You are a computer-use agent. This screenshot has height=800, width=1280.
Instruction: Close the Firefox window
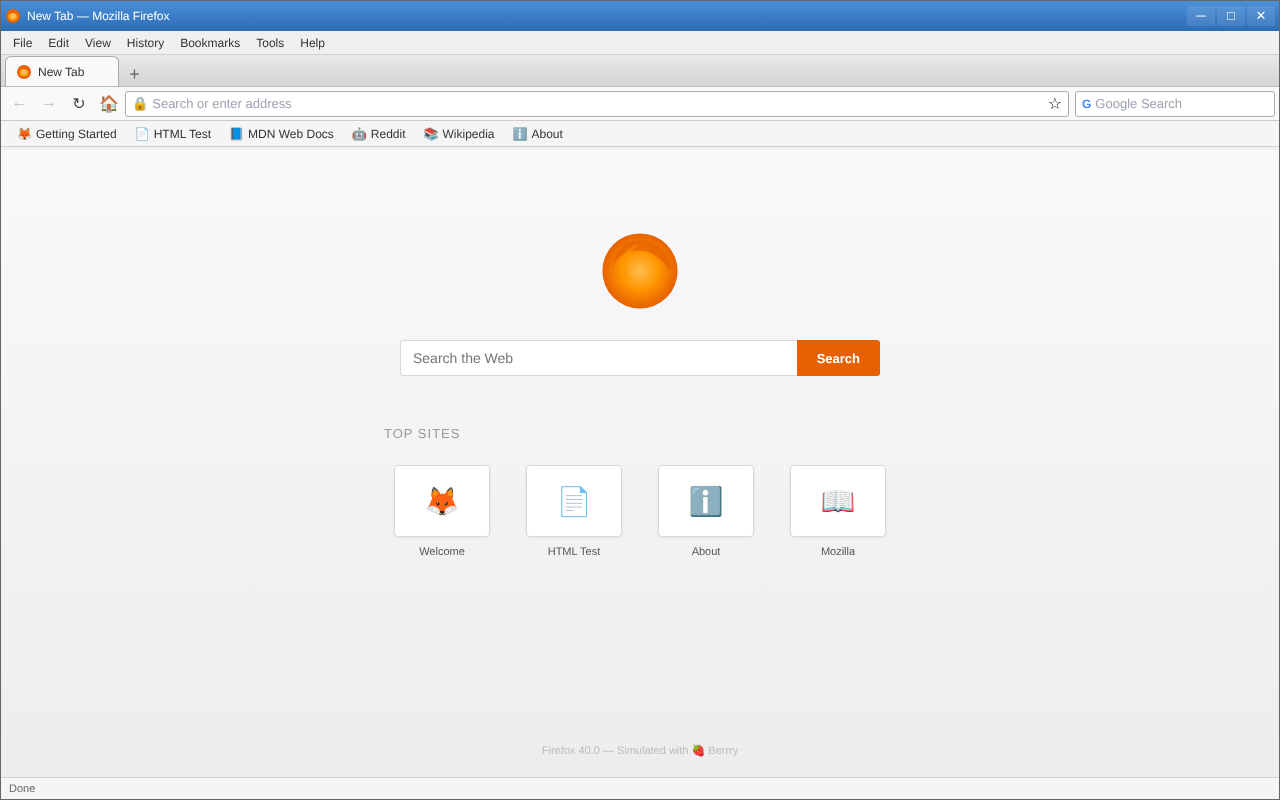[x=1261, y=16]
